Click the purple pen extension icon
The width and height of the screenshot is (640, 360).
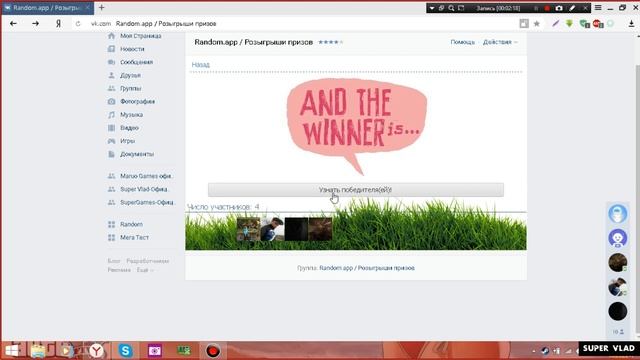tap(556, 24)
